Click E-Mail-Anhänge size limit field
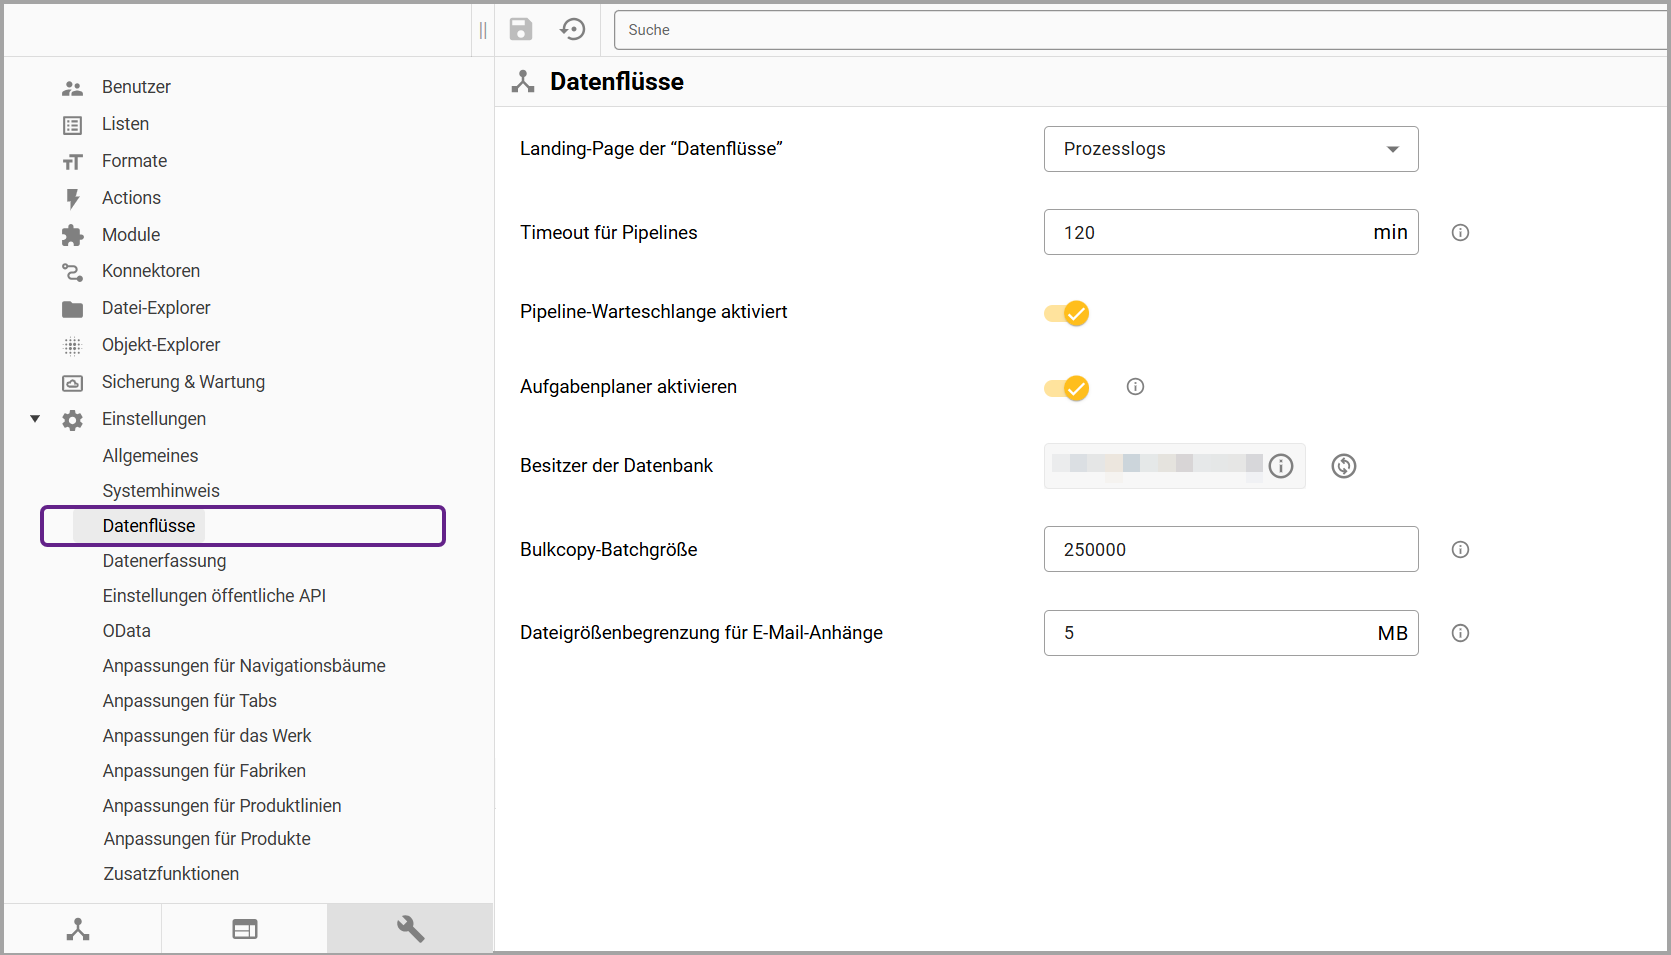 coord(1231,633)
